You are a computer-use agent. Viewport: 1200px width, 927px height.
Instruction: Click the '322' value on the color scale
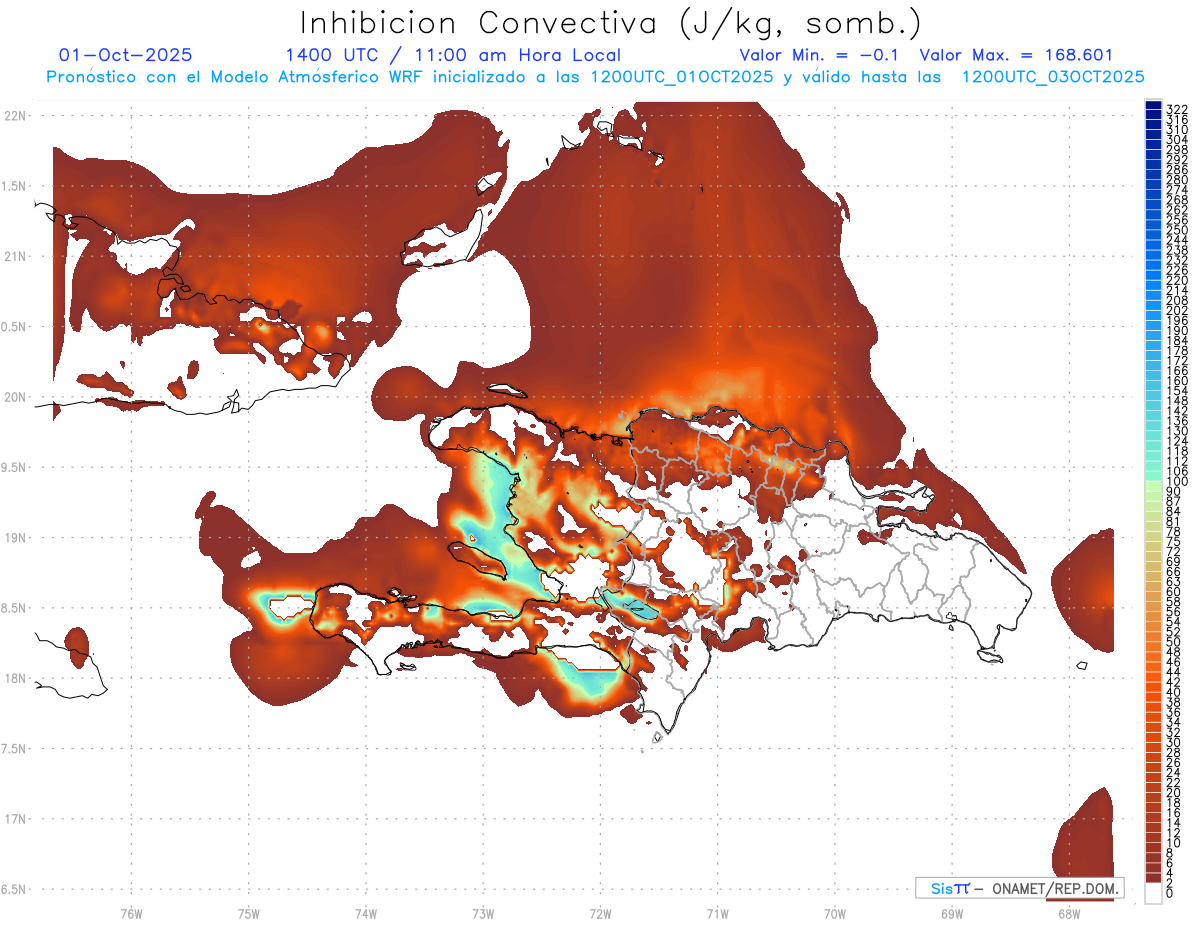coord(1176,109)
